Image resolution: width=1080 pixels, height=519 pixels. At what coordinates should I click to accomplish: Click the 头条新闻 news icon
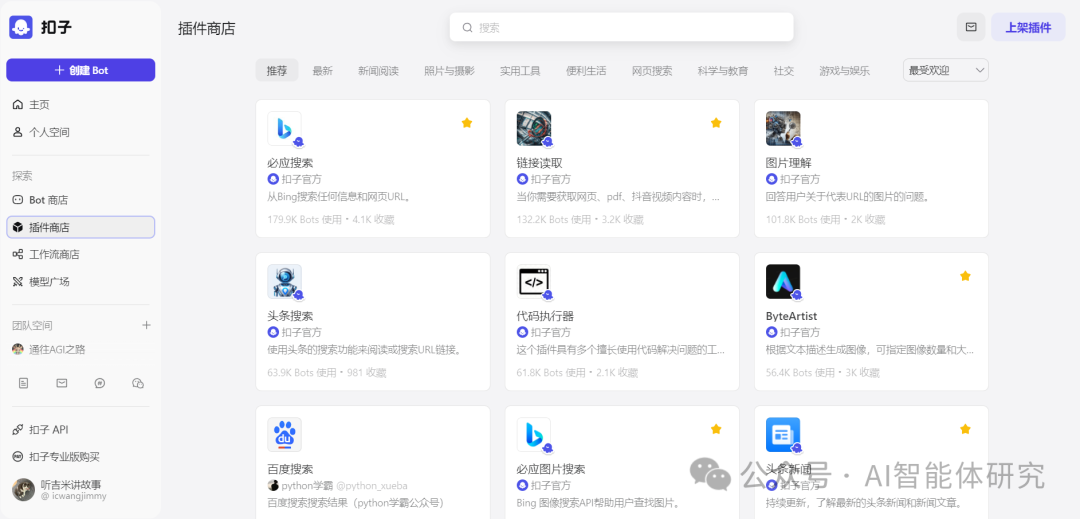click(783, 434)
